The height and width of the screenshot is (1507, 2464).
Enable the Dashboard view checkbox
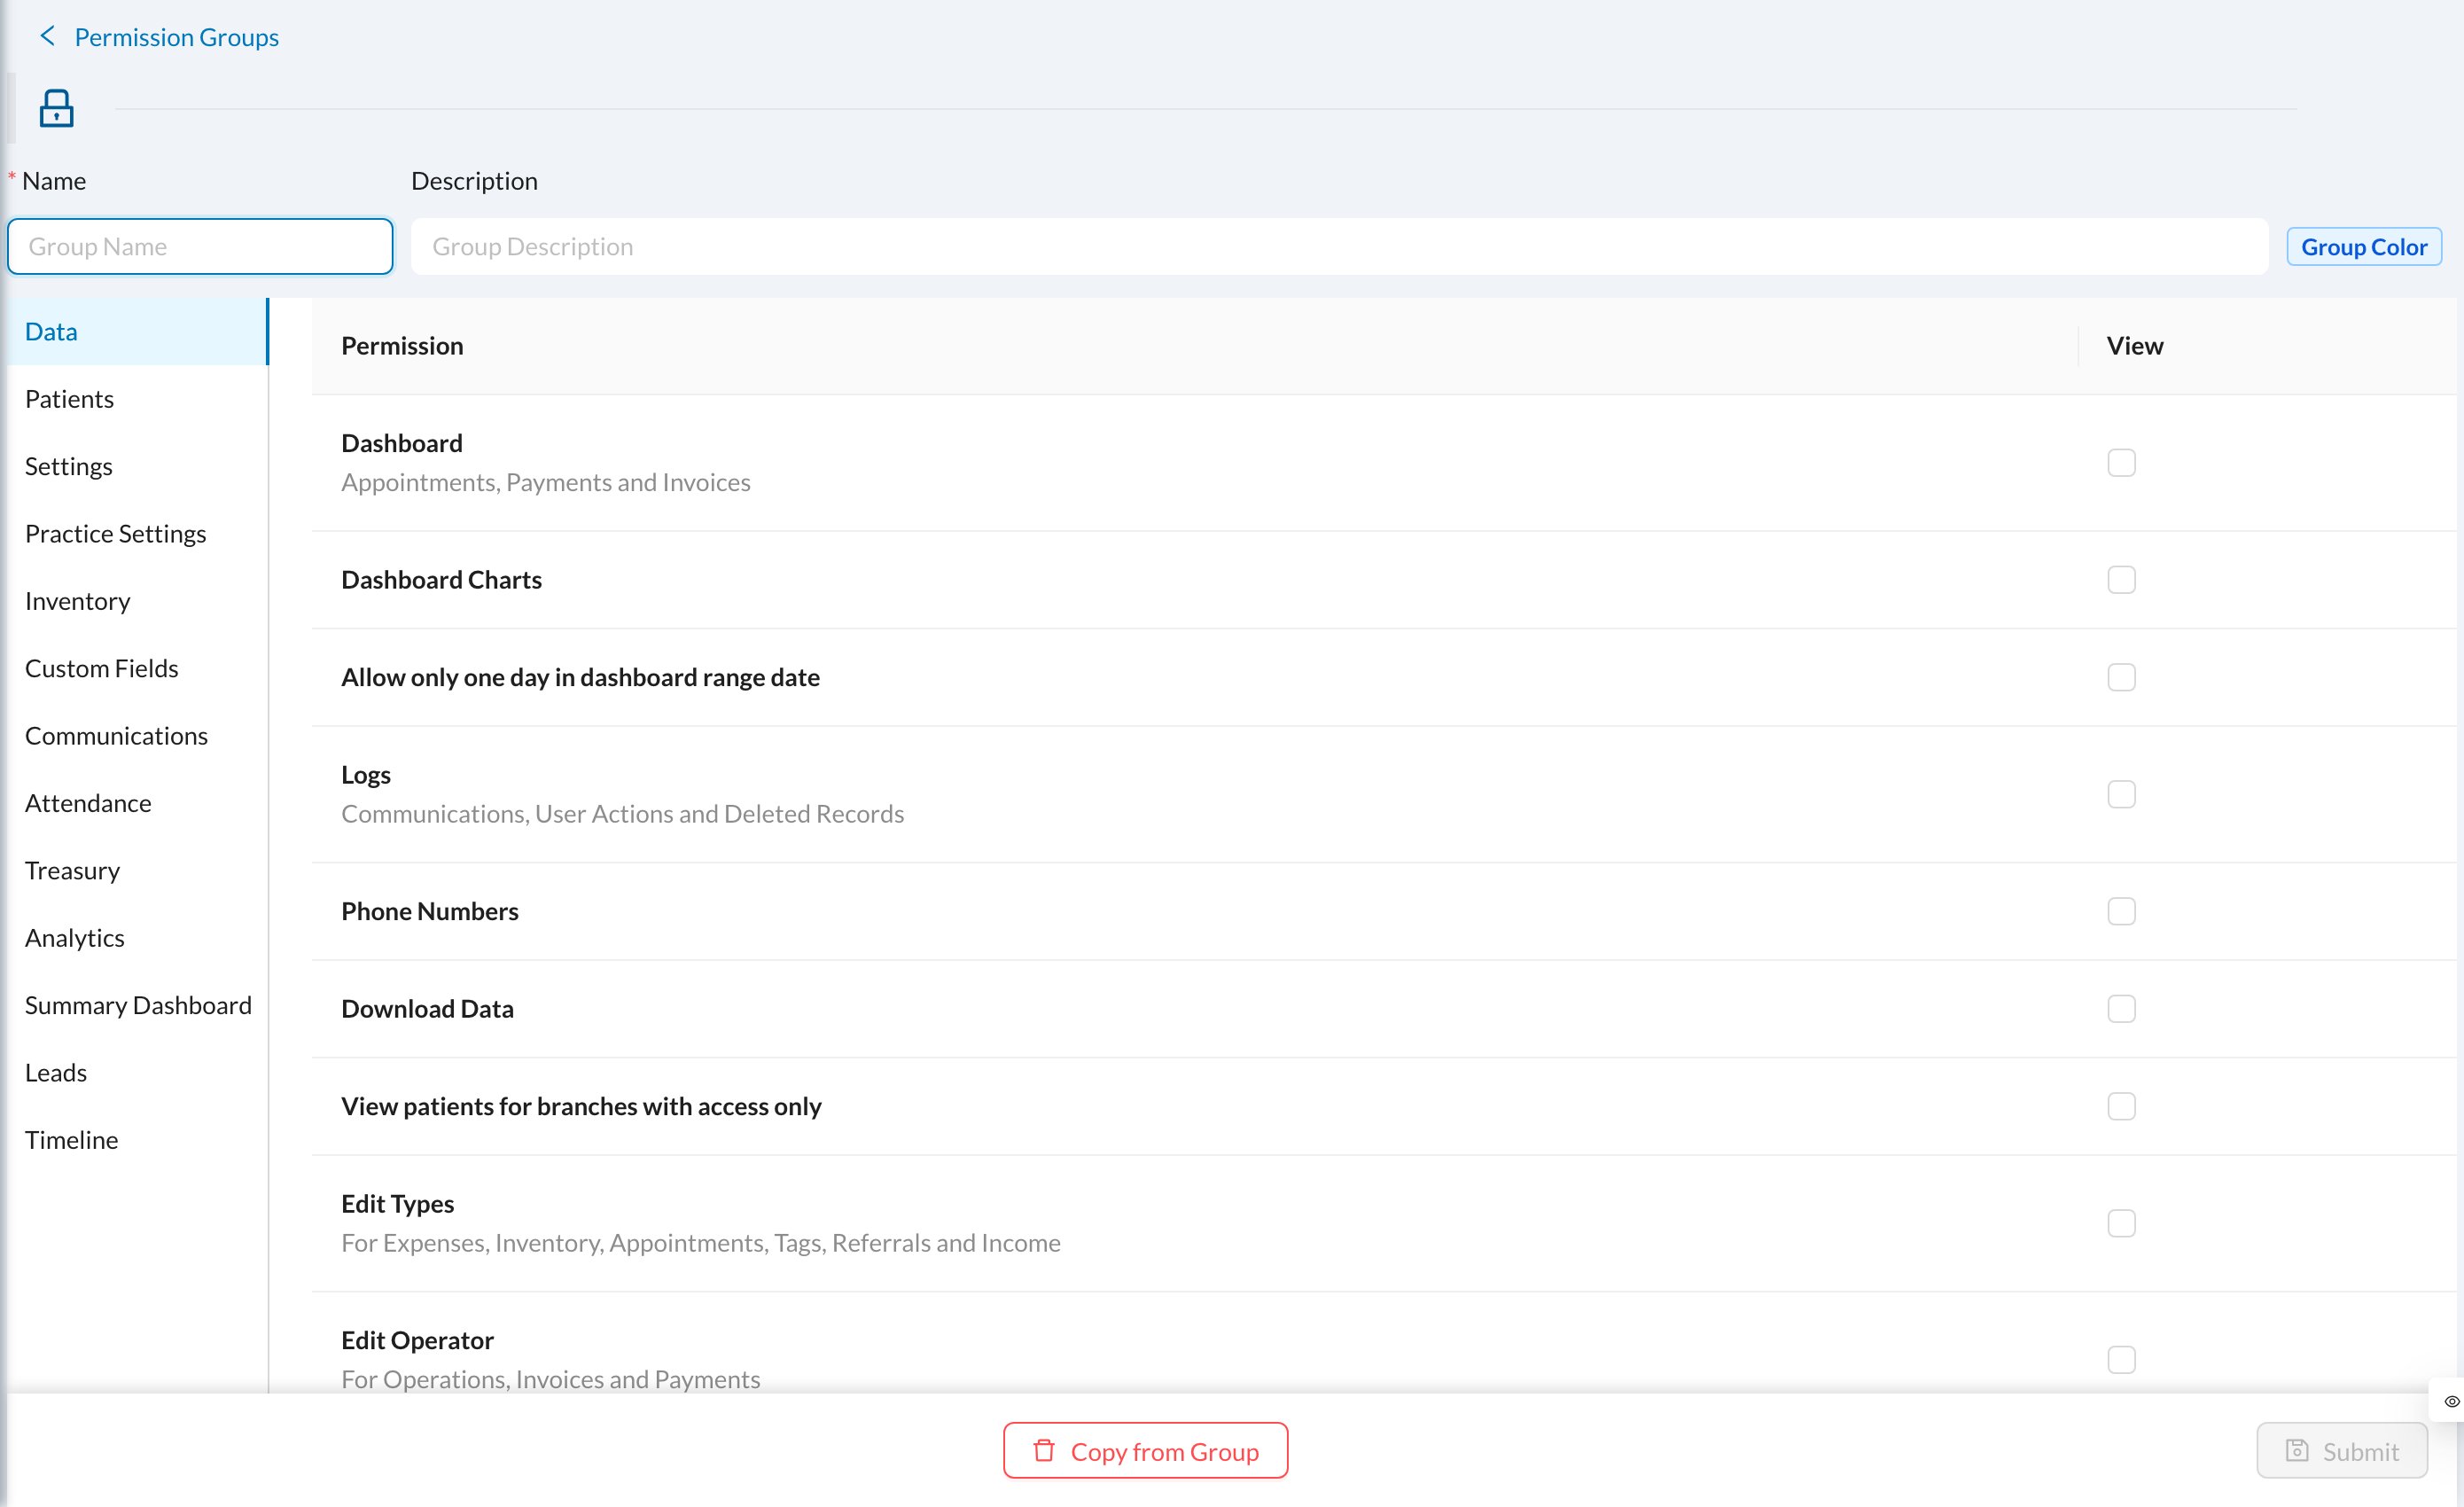(x=2121, y=462)
